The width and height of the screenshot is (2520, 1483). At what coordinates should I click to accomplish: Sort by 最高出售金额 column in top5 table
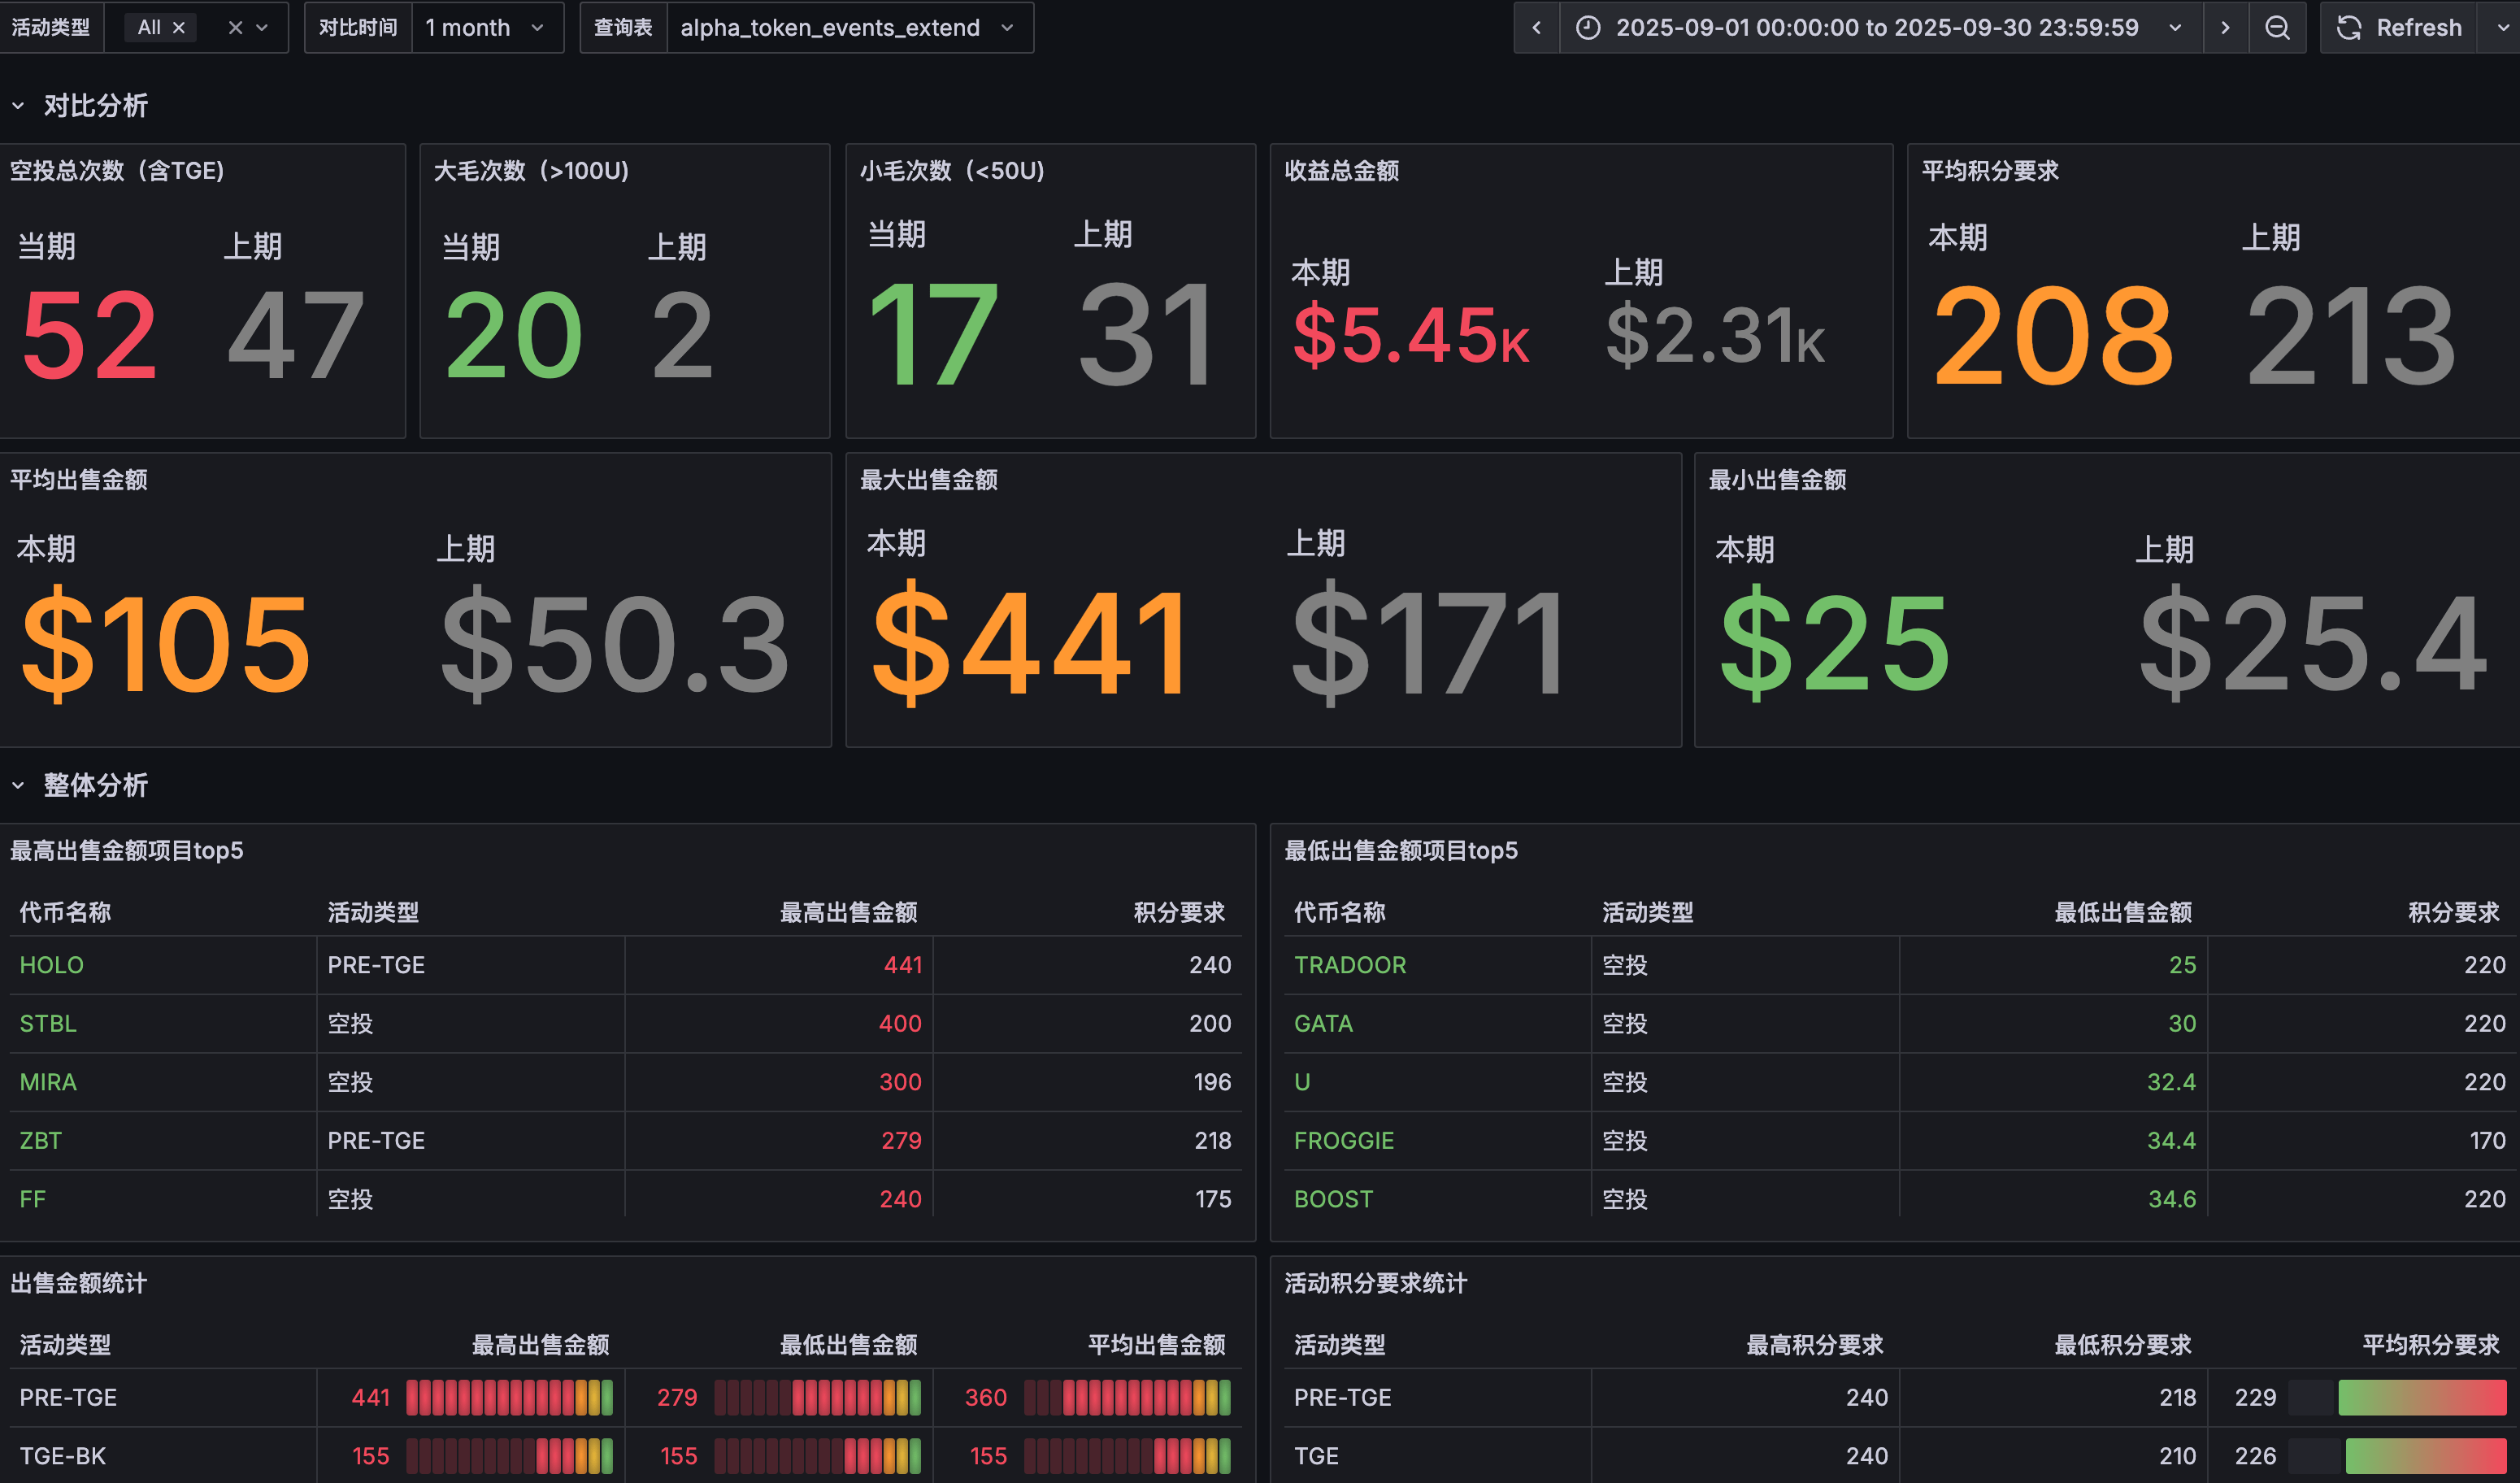[848, 912]
